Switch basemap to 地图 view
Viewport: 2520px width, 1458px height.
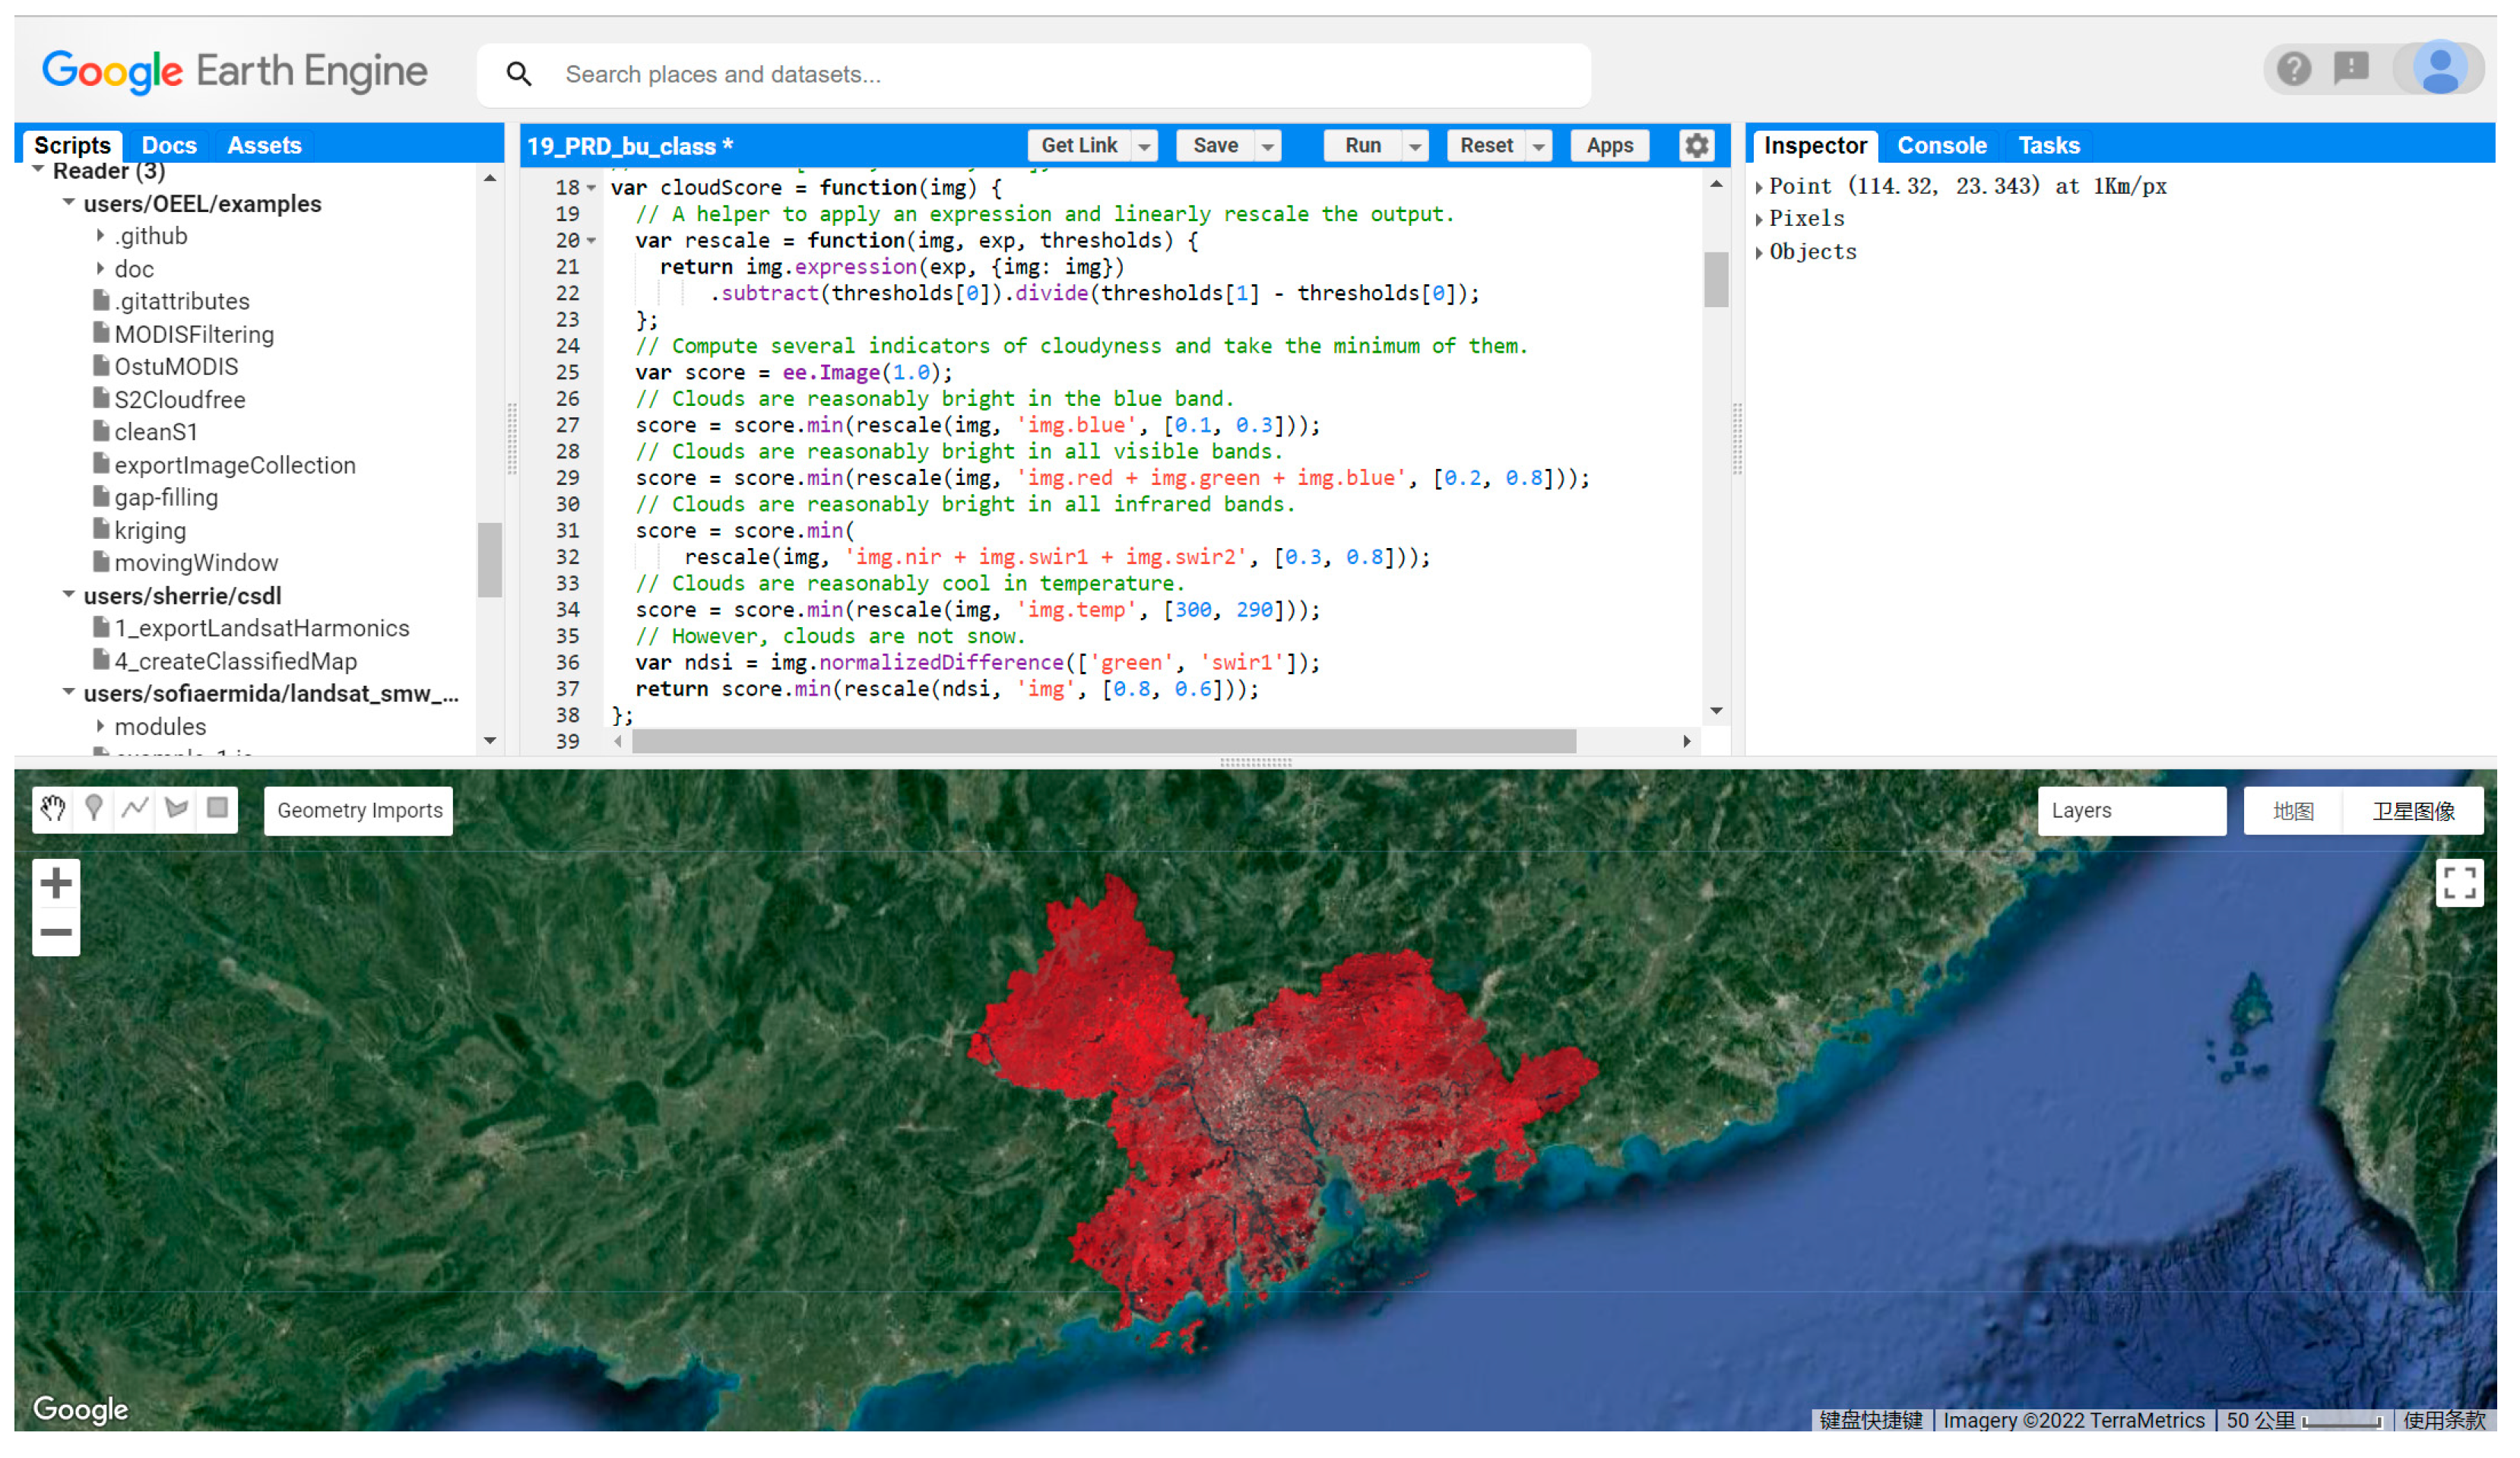point(2293,811)
